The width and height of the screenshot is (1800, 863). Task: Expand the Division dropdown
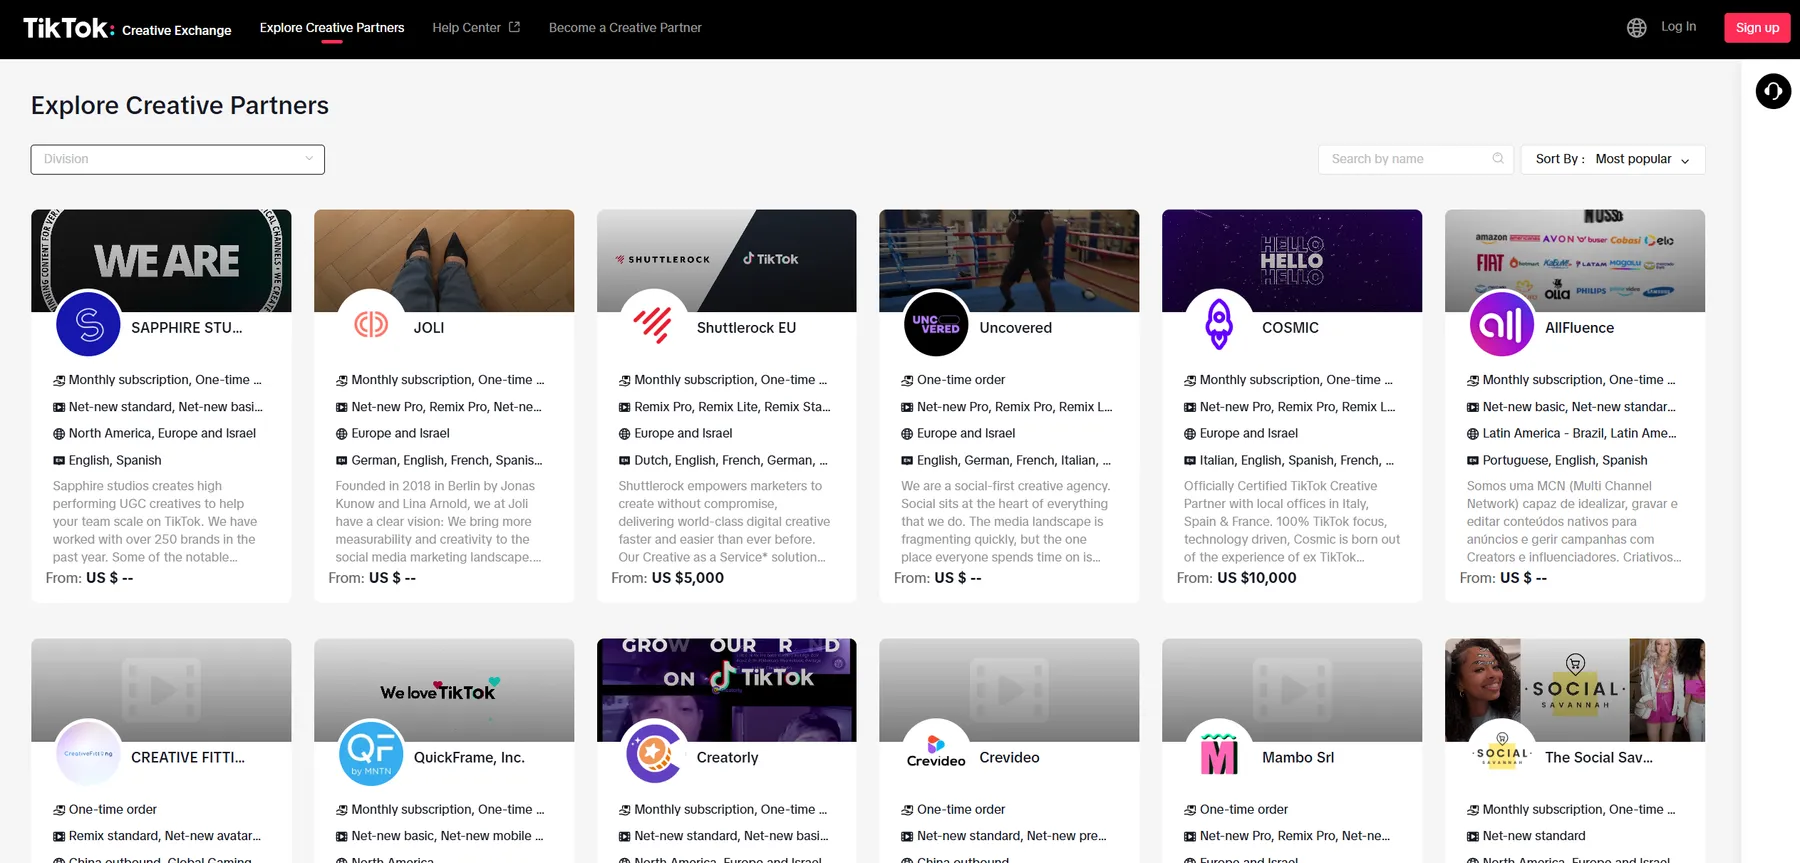pyautogui.click(x=178, y=159)
